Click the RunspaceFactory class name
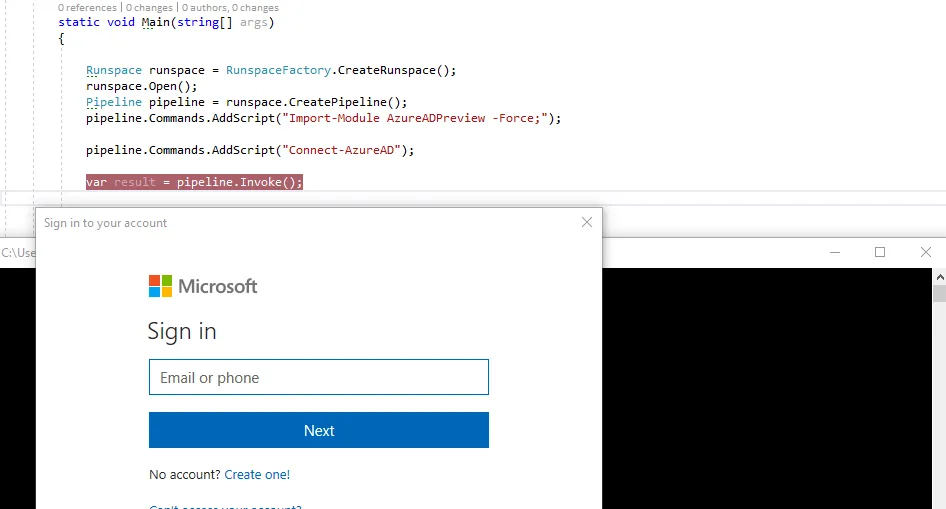The image size is (946, 509). point(278,70)
